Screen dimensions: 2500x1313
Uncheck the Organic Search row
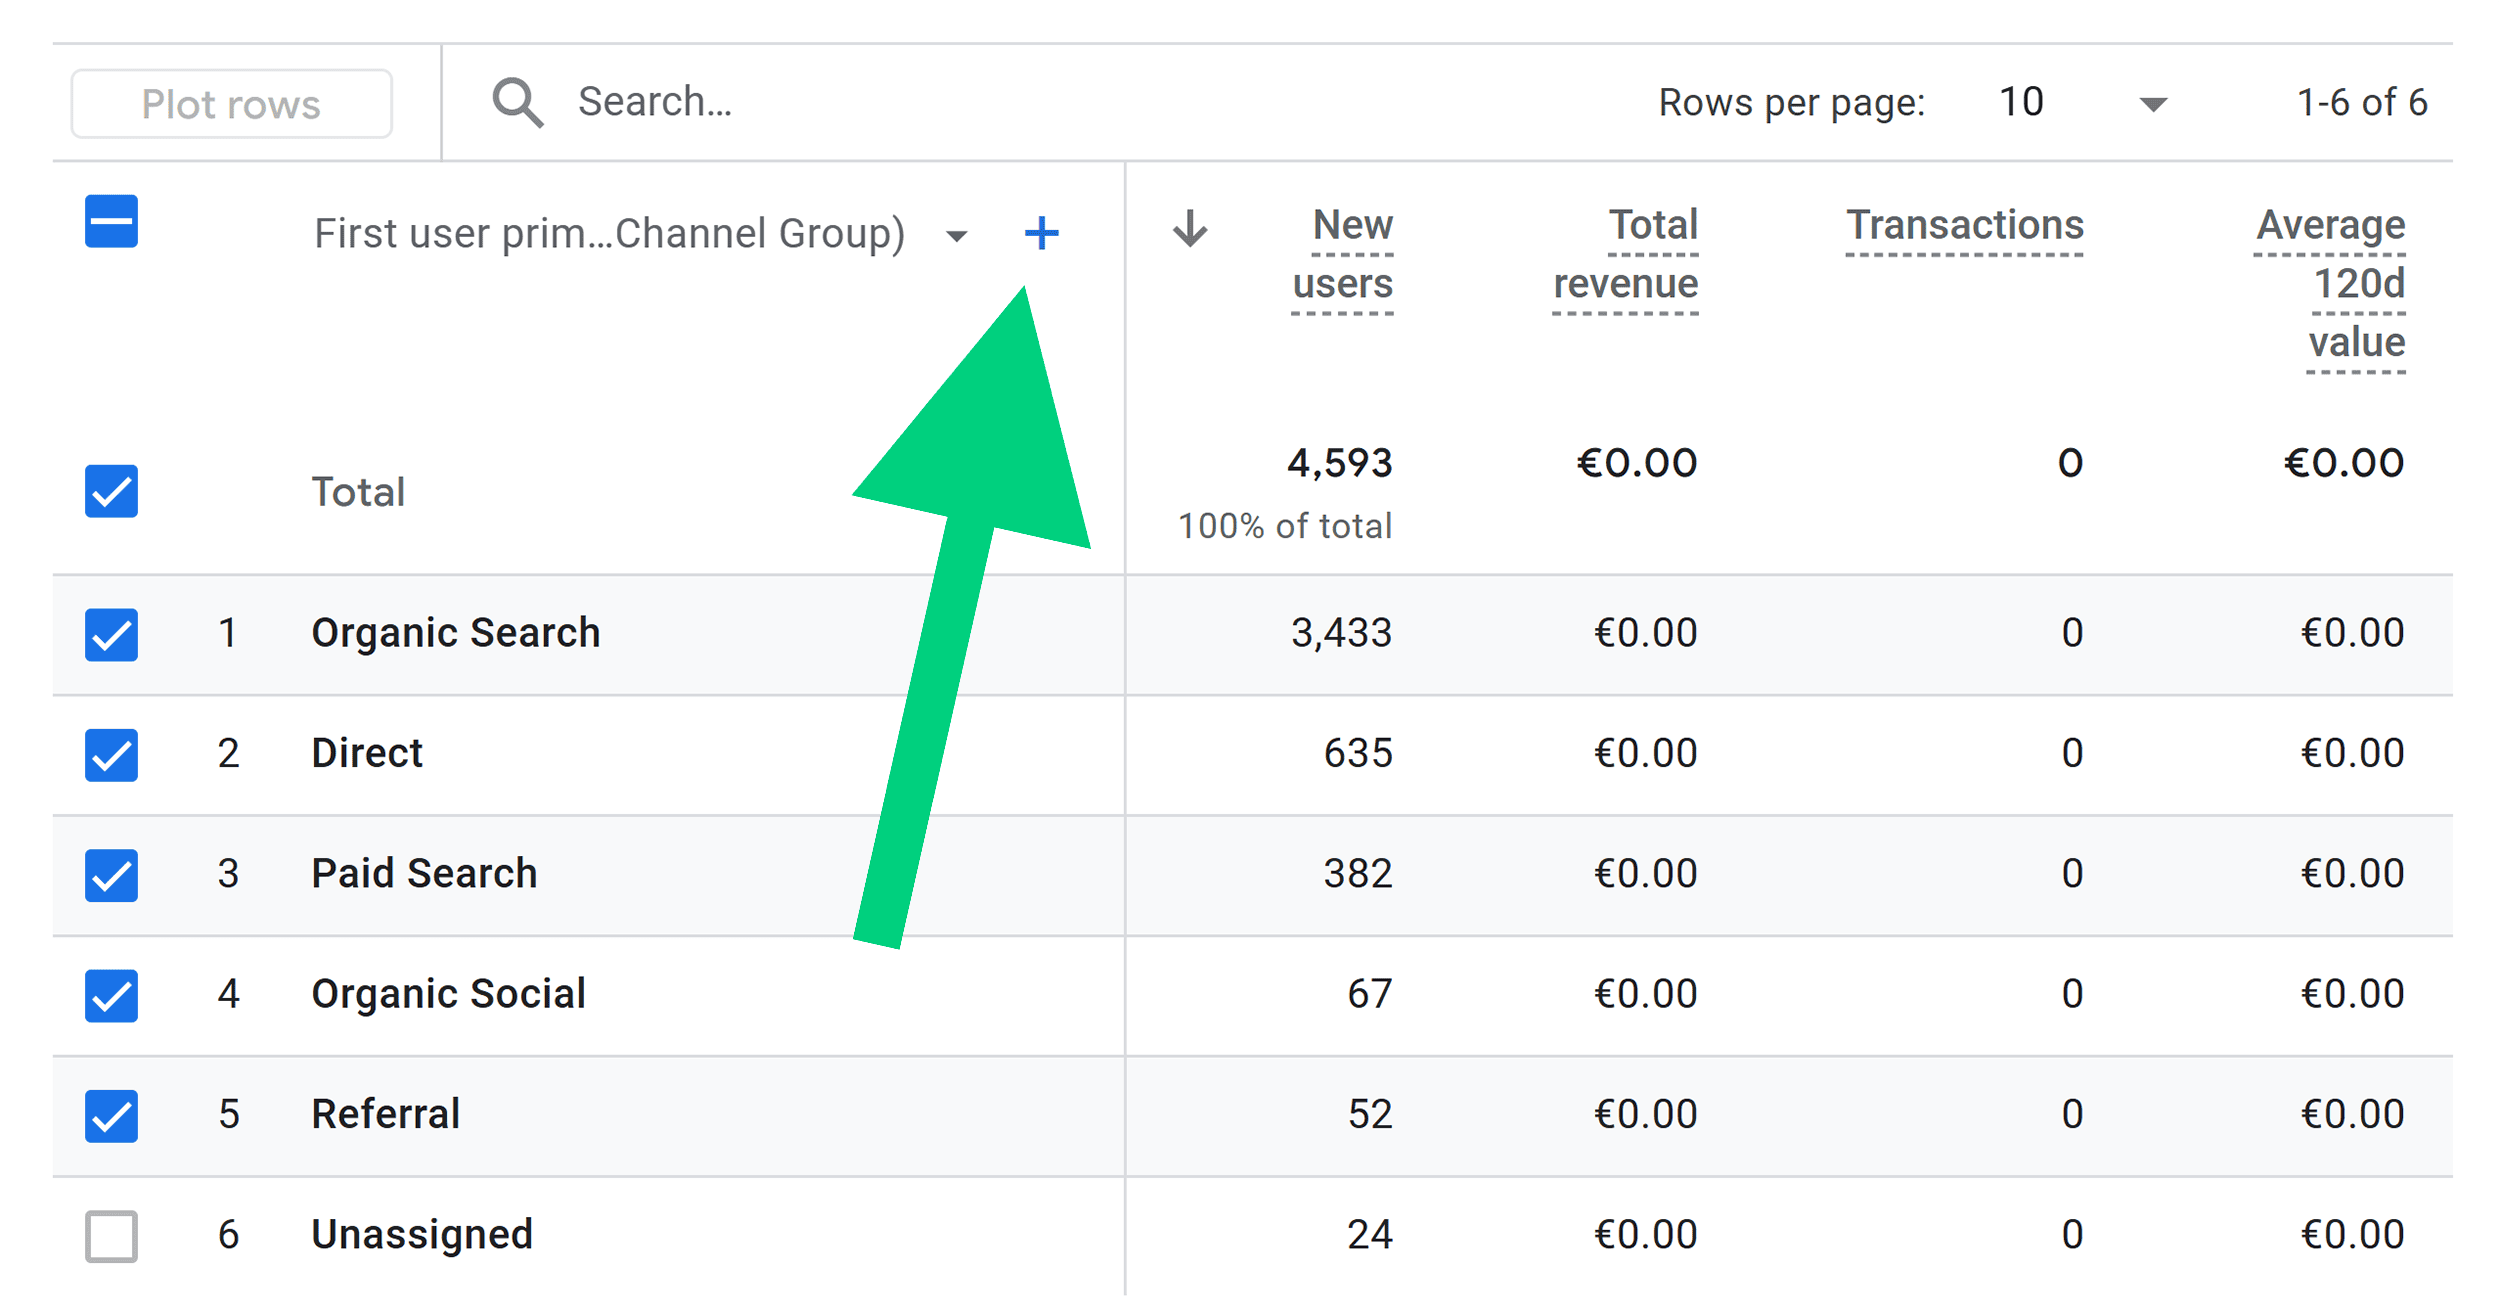[110, 635]
